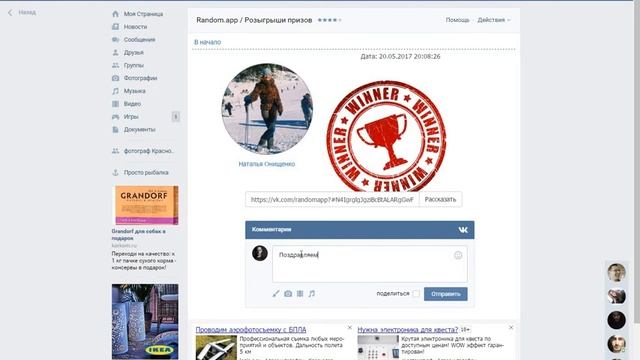Click the Помощь link
The image size is (640, 360).
tap(458, 20)
